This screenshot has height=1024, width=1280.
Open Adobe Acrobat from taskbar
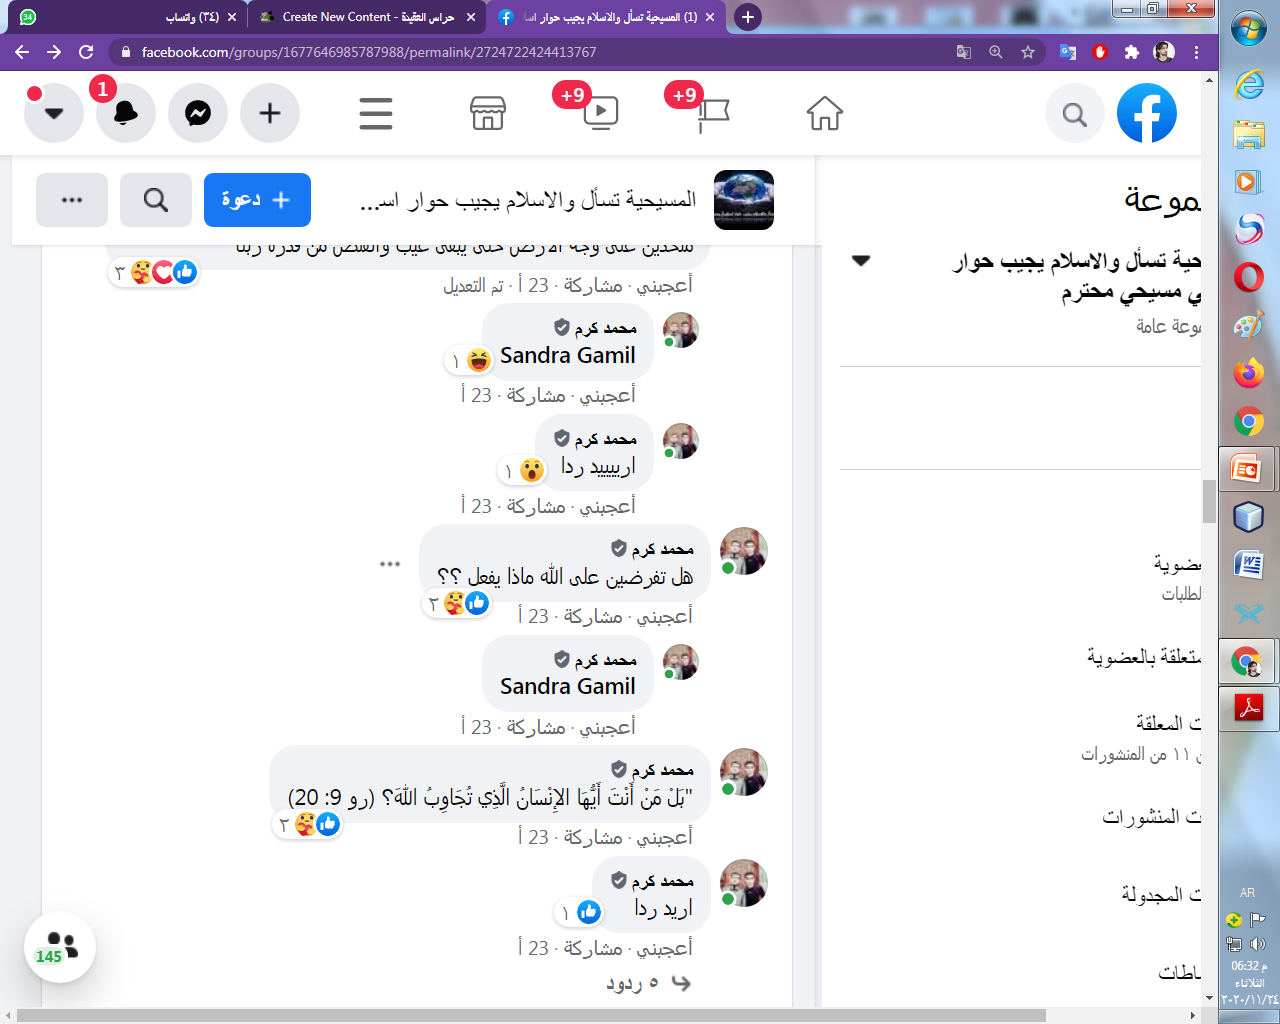pos(1249,709)
